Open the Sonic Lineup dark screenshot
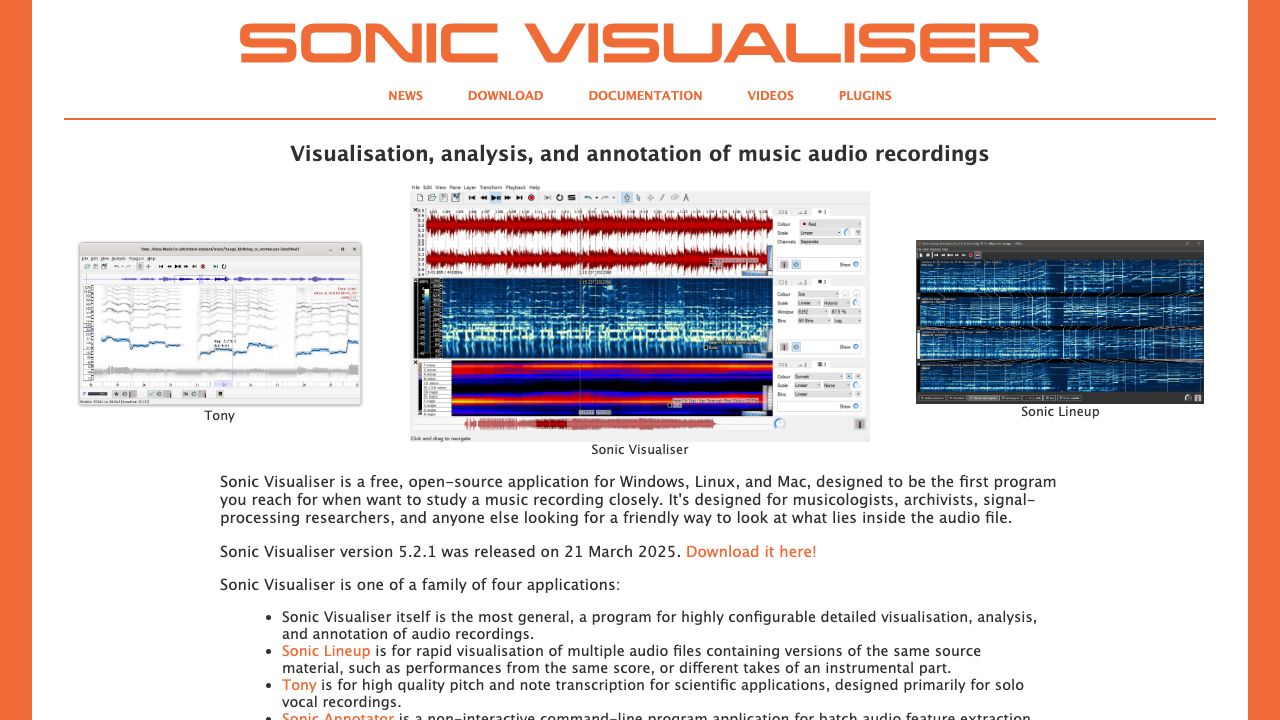The image size is (1280, 720). point(1060,322)
